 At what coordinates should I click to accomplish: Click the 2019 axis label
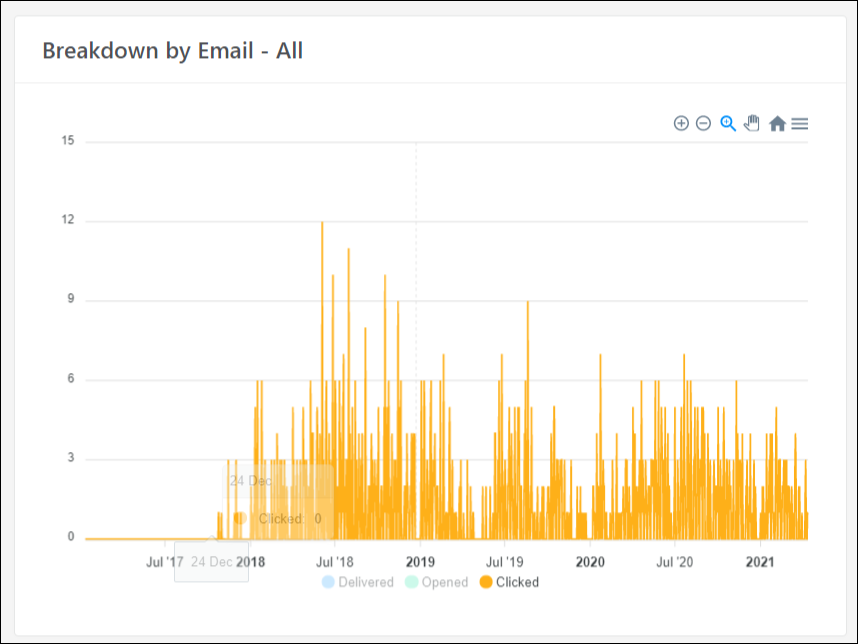[x=421, y=561]
